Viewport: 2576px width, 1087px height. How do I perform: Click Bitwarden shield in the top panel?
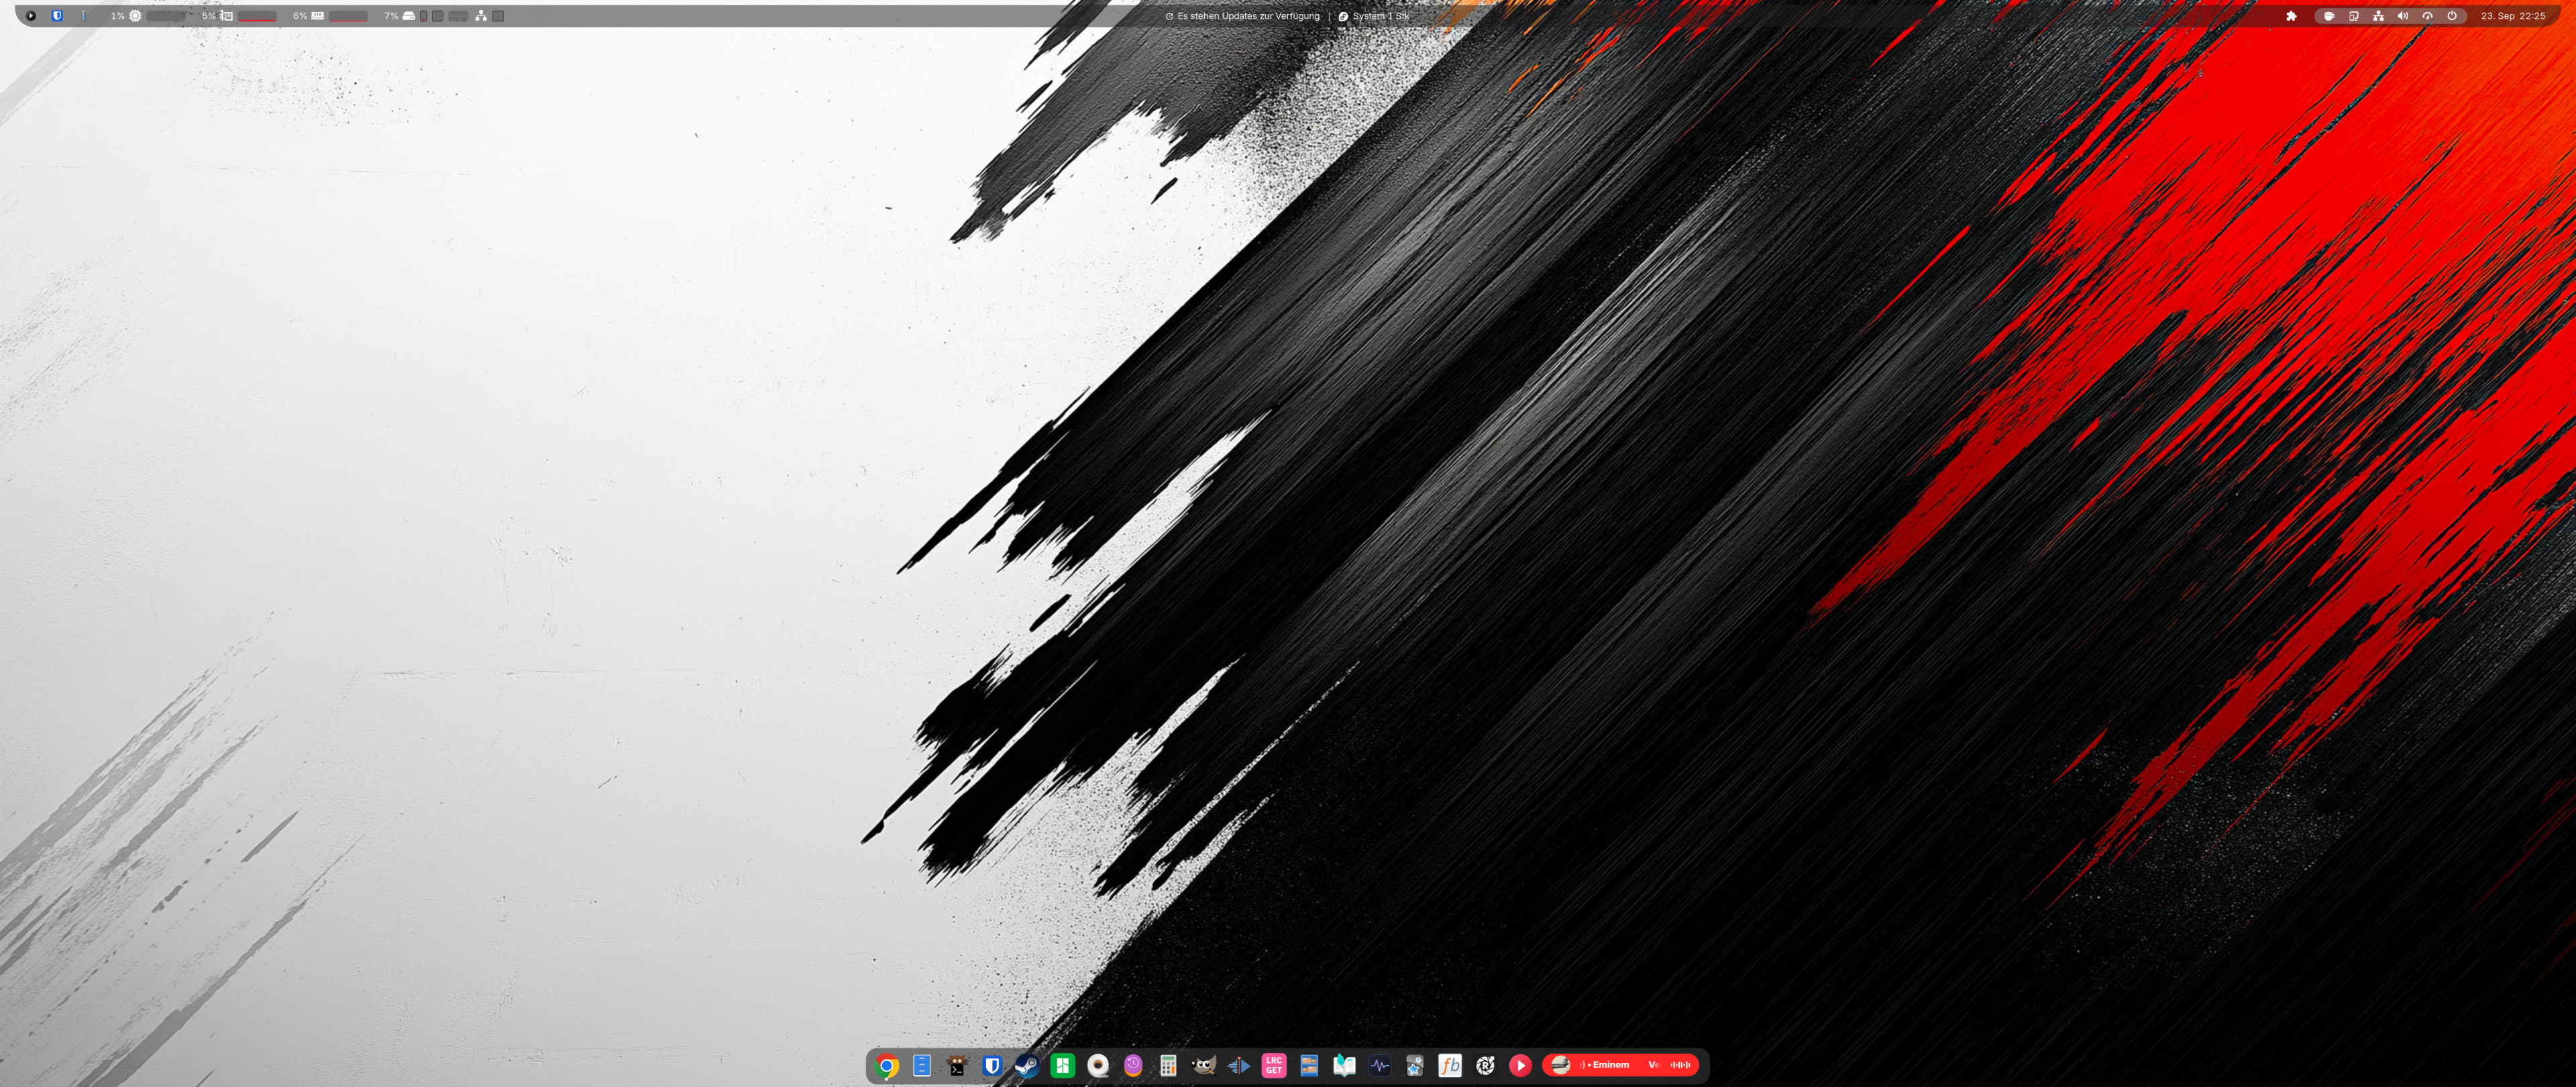pos(57,16)
